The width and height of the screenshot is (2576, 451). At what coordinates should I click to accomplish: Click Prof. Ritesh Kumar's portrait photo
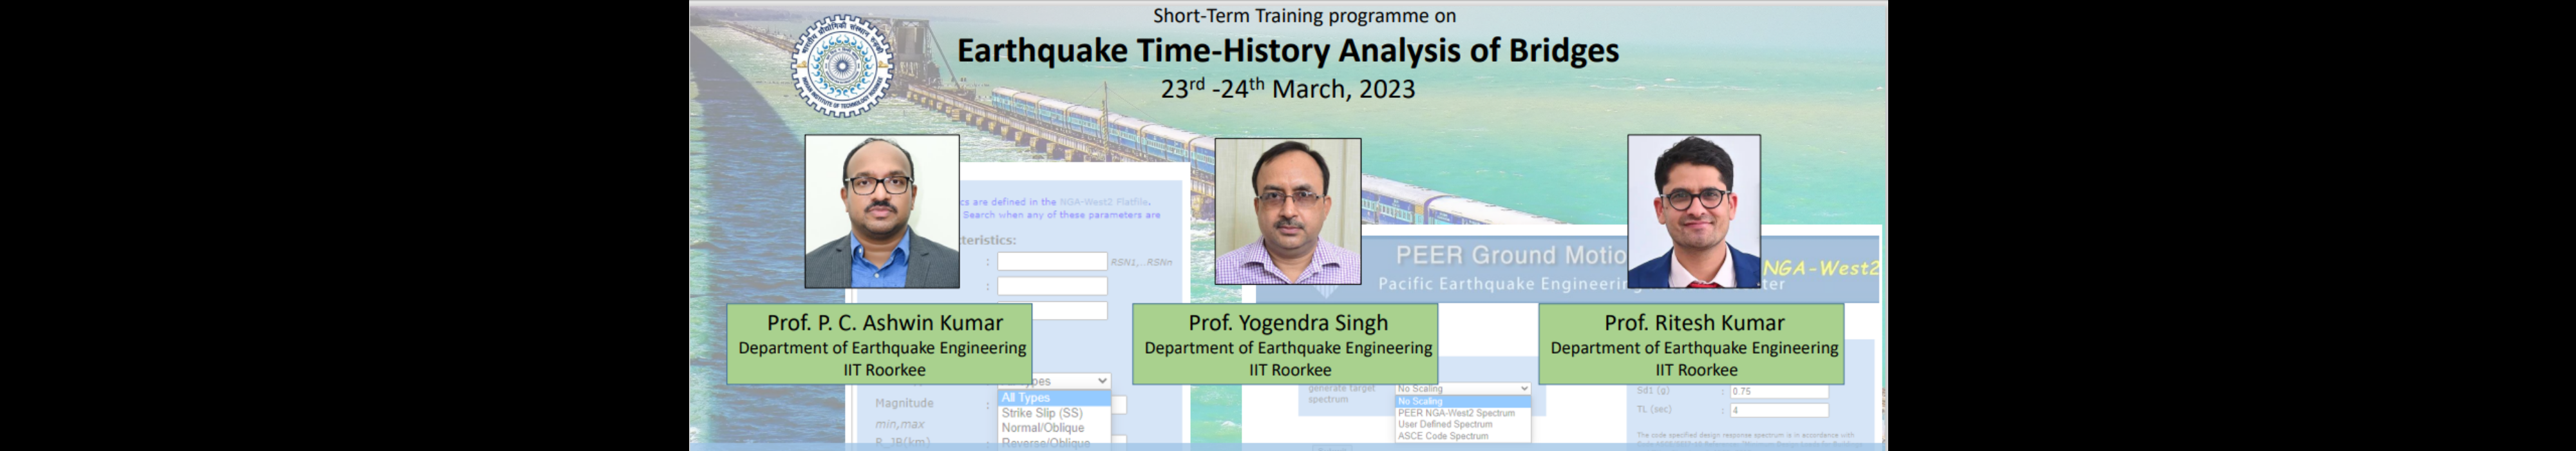pos(1693,211)
